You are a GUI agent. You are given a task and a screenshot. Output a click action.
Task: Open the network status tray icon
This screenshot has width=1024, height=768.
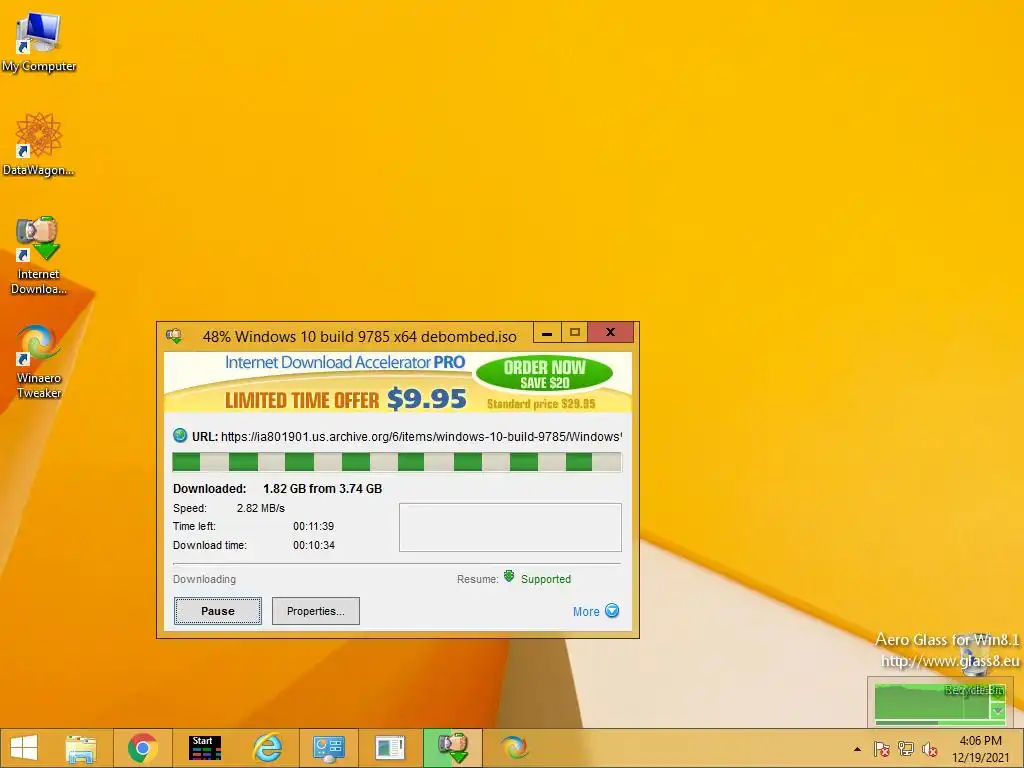906,749
